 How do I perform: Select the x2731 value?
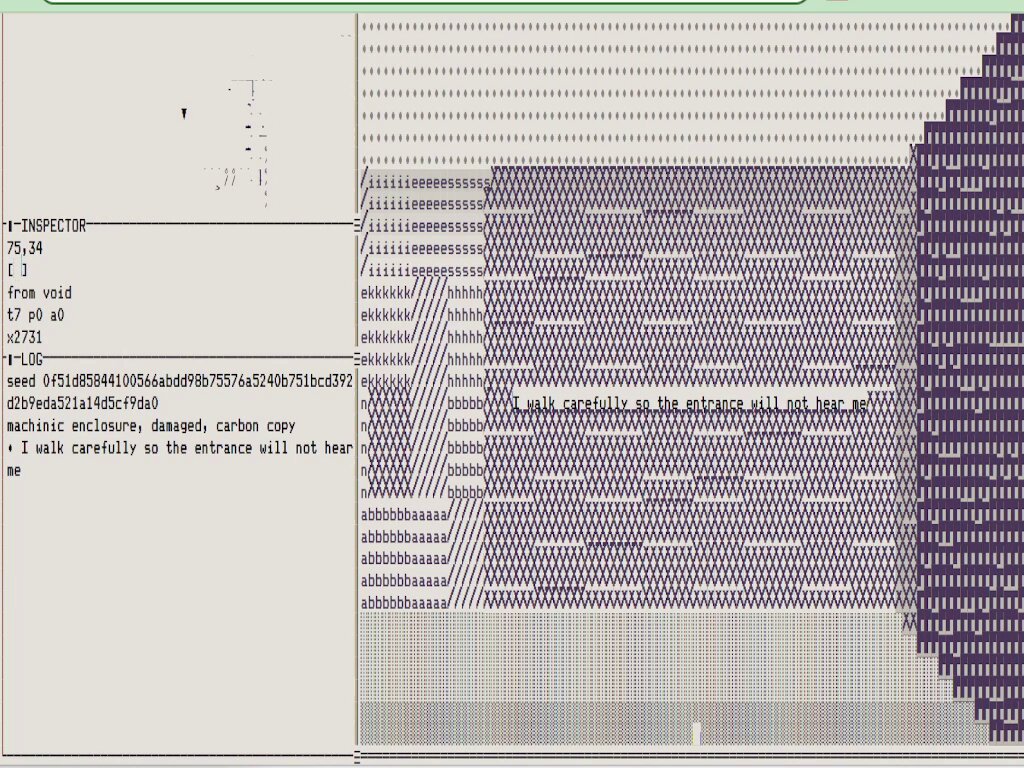24,337
